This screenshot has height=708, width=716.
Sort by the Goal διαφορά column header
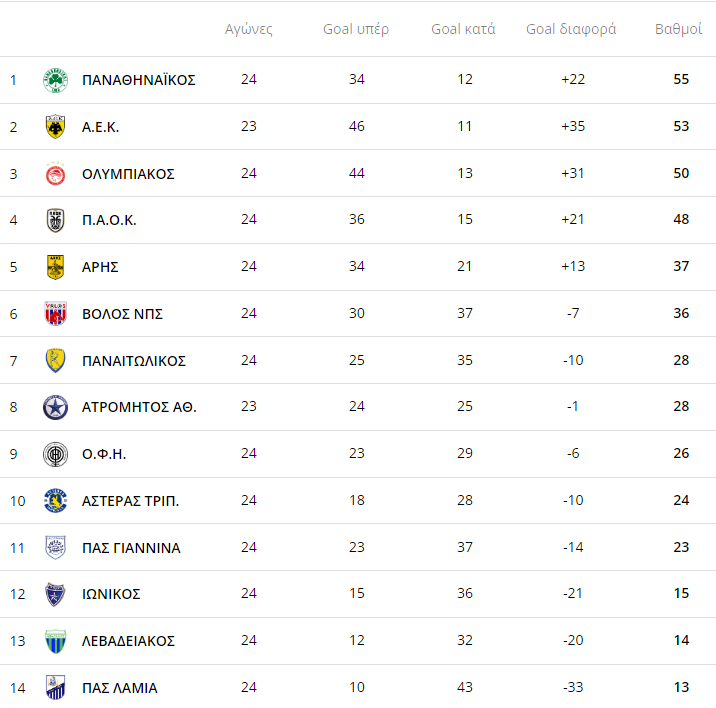click(x=571, y=29)
